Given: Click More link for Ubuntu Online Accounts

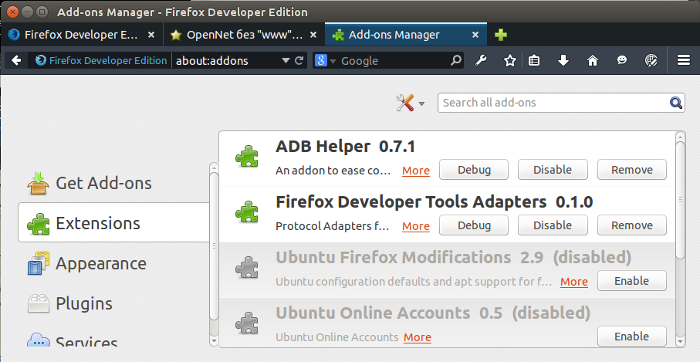Looking at the screenshot, I should click(417, 337).
